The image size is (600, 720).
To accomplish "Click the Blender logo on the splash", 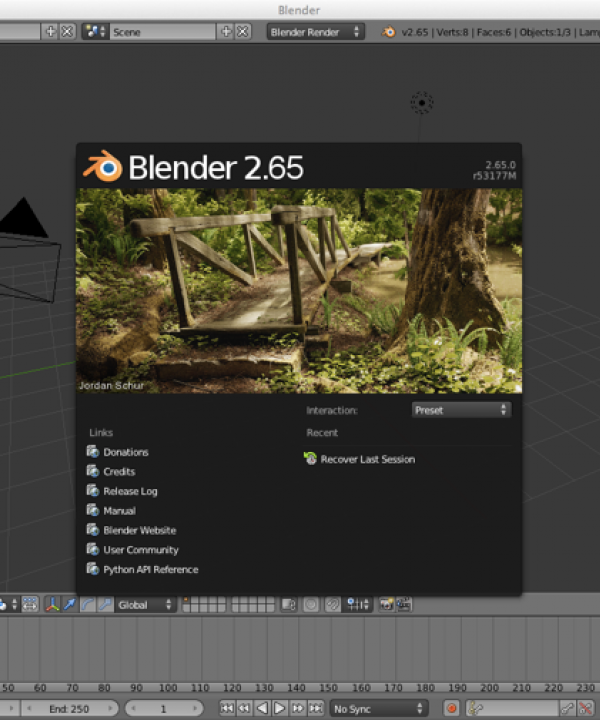I will [x=103, y=166].
